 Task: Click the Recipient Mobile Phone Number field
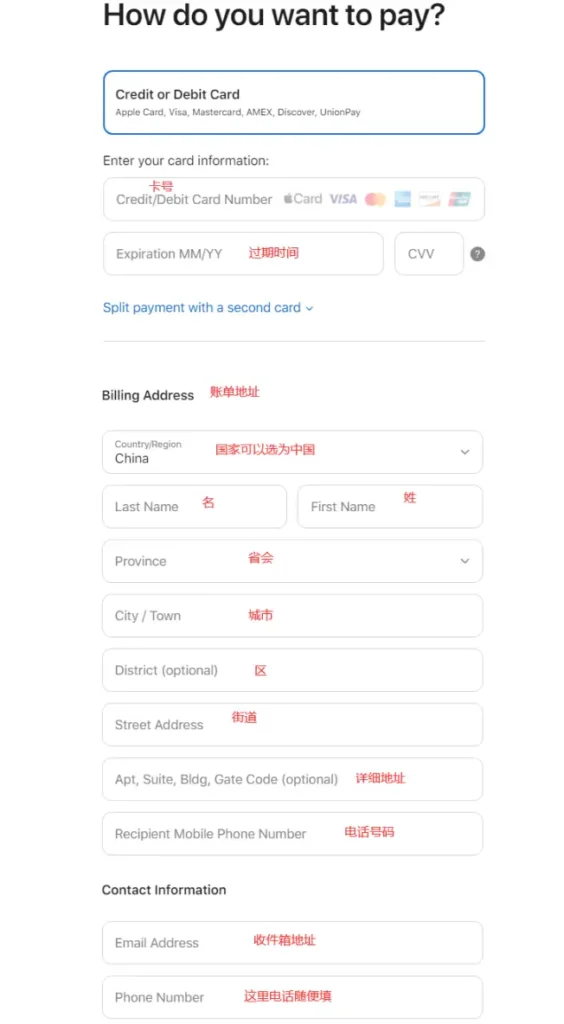292,833
